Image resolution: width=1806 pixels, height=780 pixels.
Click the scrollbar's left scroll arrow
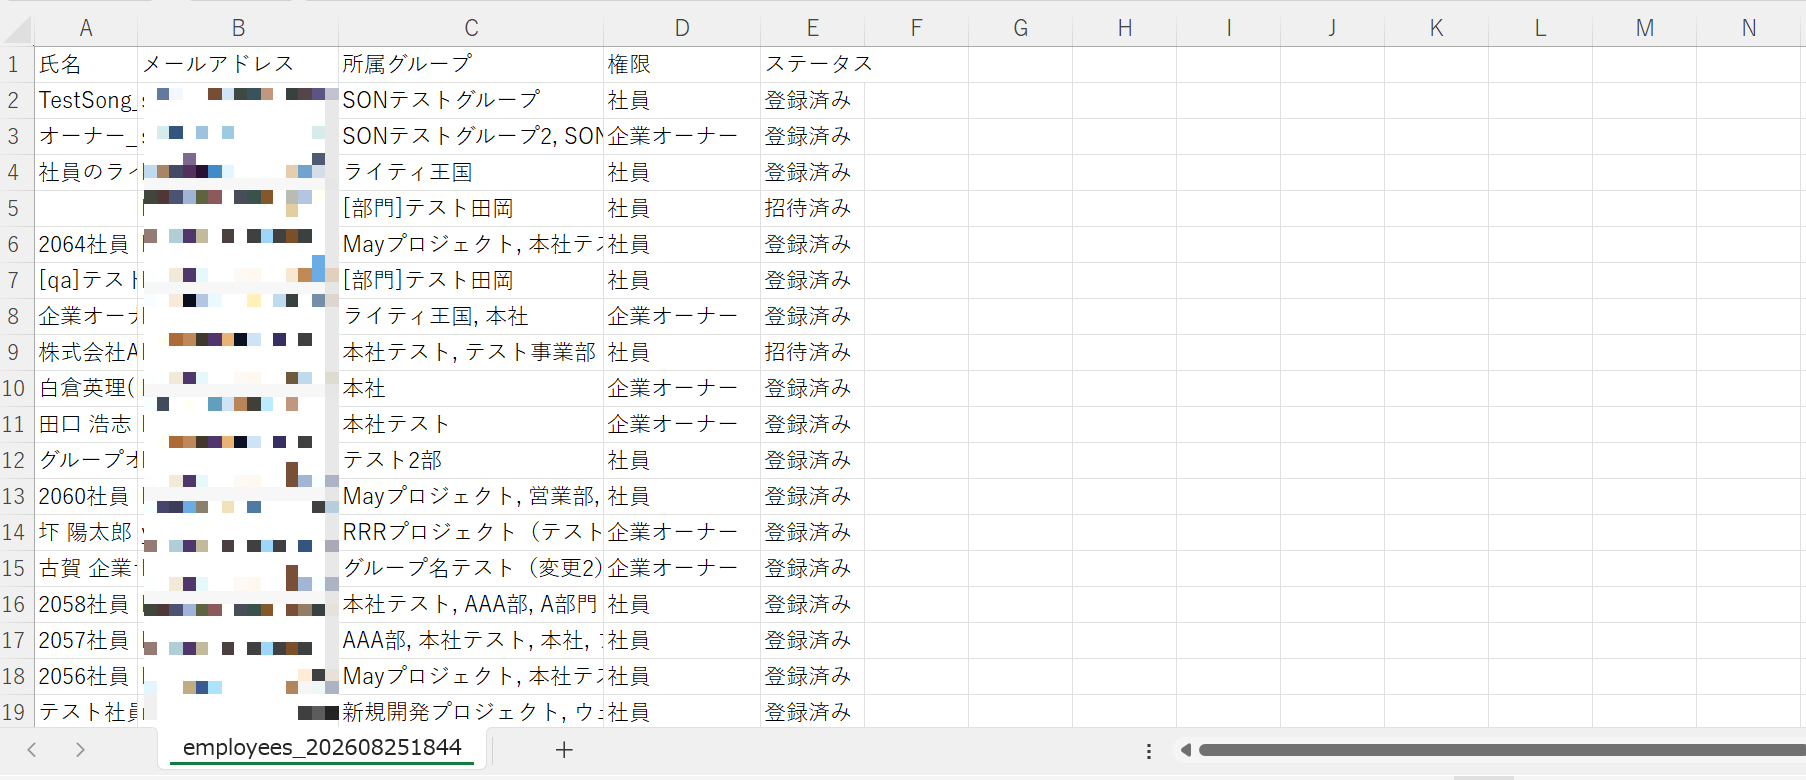(x=1185, y=750)
